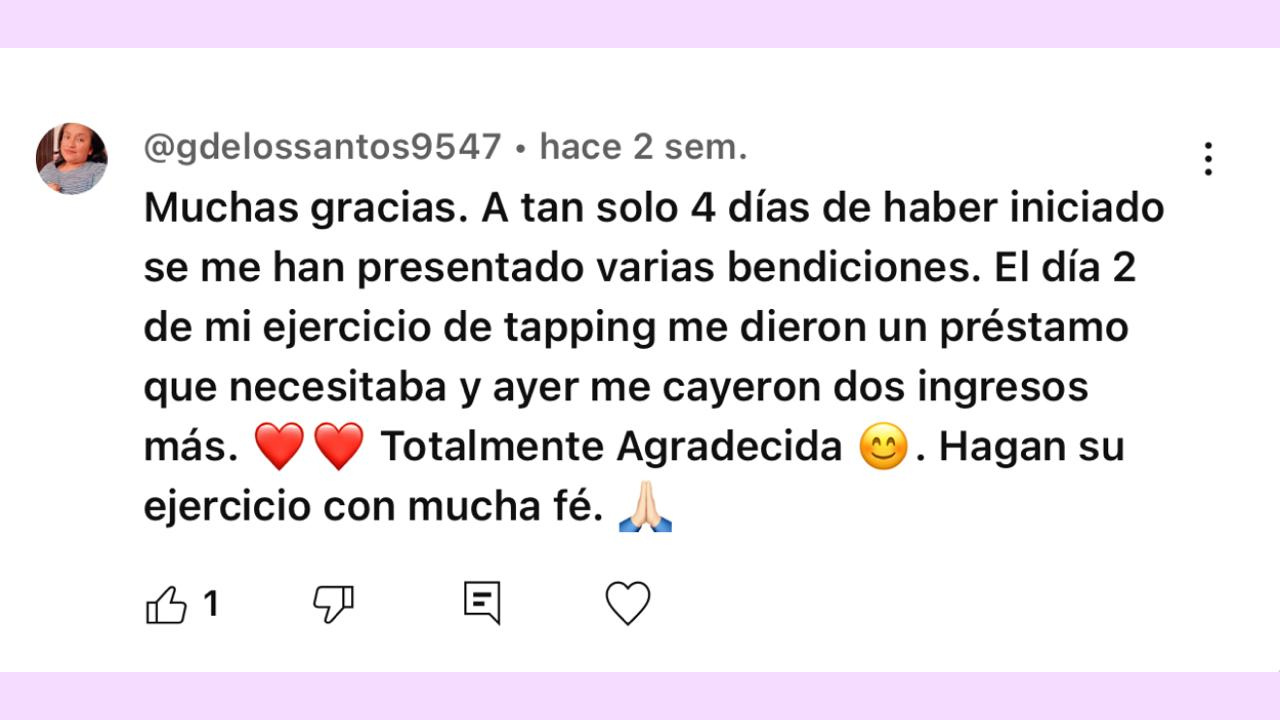Click the phrase 'Totalmente Agradecida'

point(612,448)
